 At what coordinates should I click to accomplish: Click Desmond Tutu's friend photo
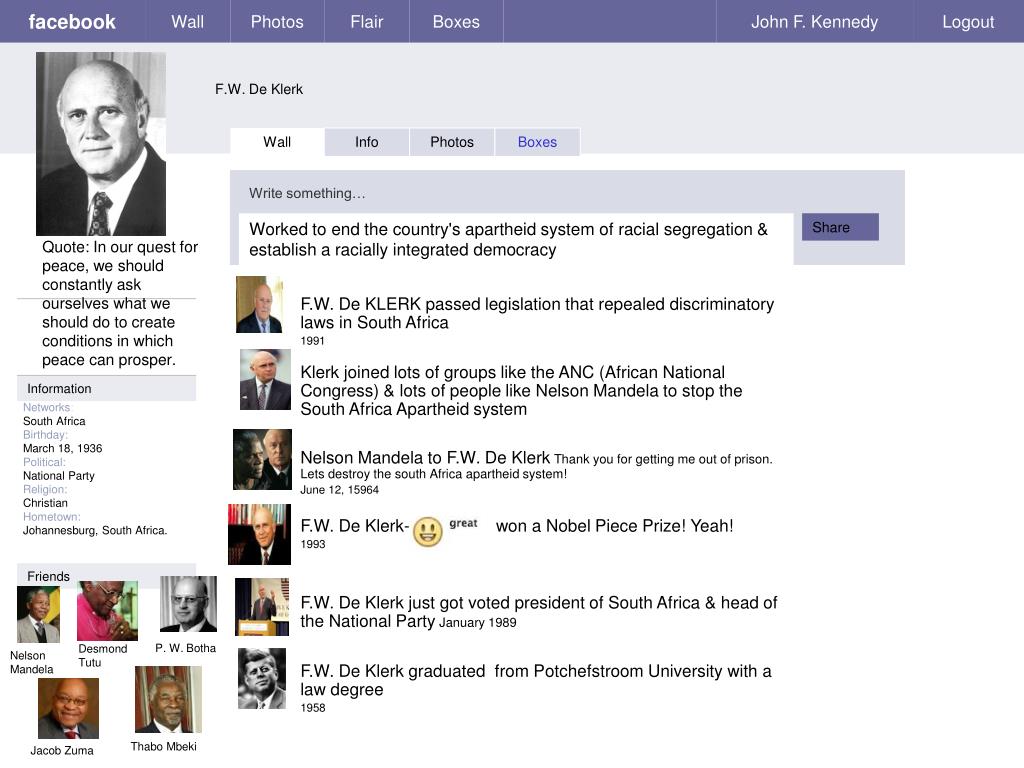107,611
